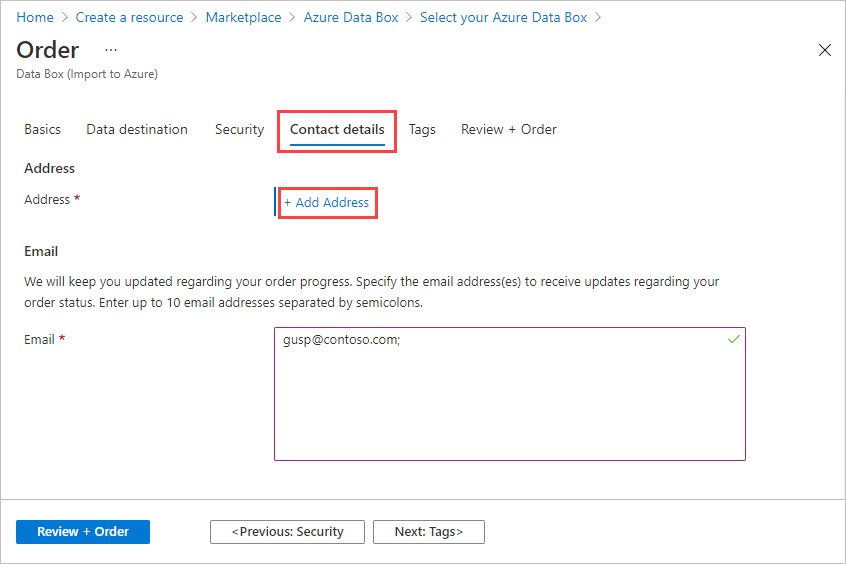
Task: Switch to Data destination tab
Action: (137, 129)
